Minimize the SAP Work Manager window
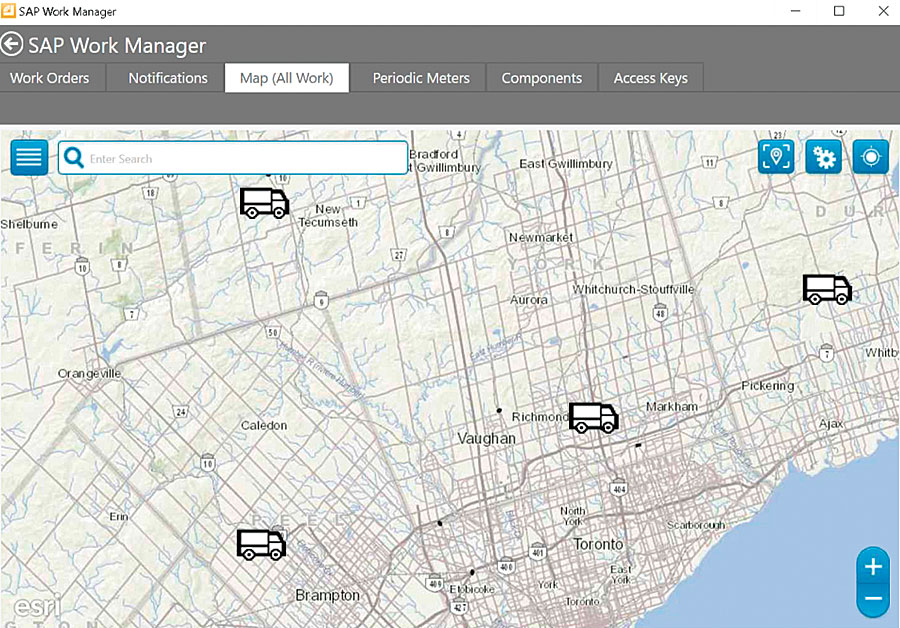Image resolution: width=900 pixels, height=628 pixels. point(796,11)
